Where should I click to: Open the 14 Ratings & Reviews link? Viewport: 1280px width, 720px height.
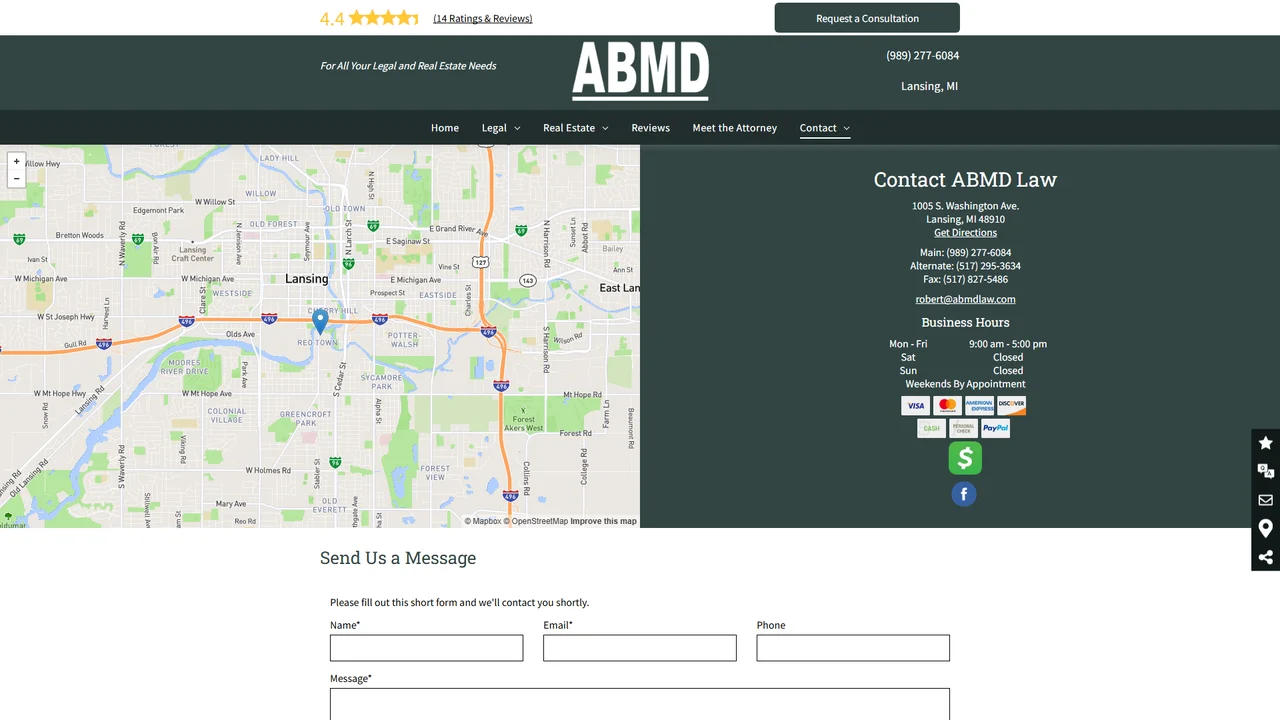tap(483, 18)
